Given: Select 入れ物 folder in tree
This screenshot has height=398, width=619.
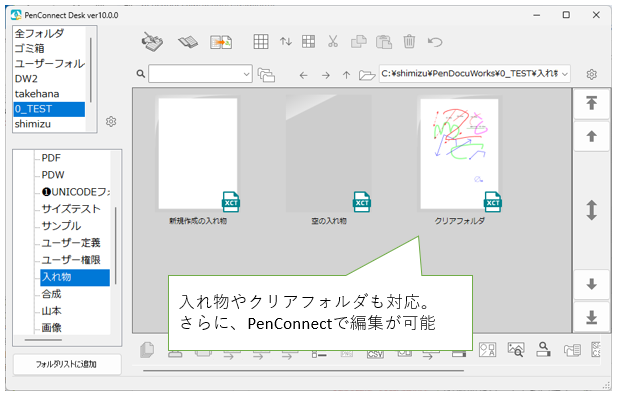Looking at the screenshot, I should coord(75,277).
